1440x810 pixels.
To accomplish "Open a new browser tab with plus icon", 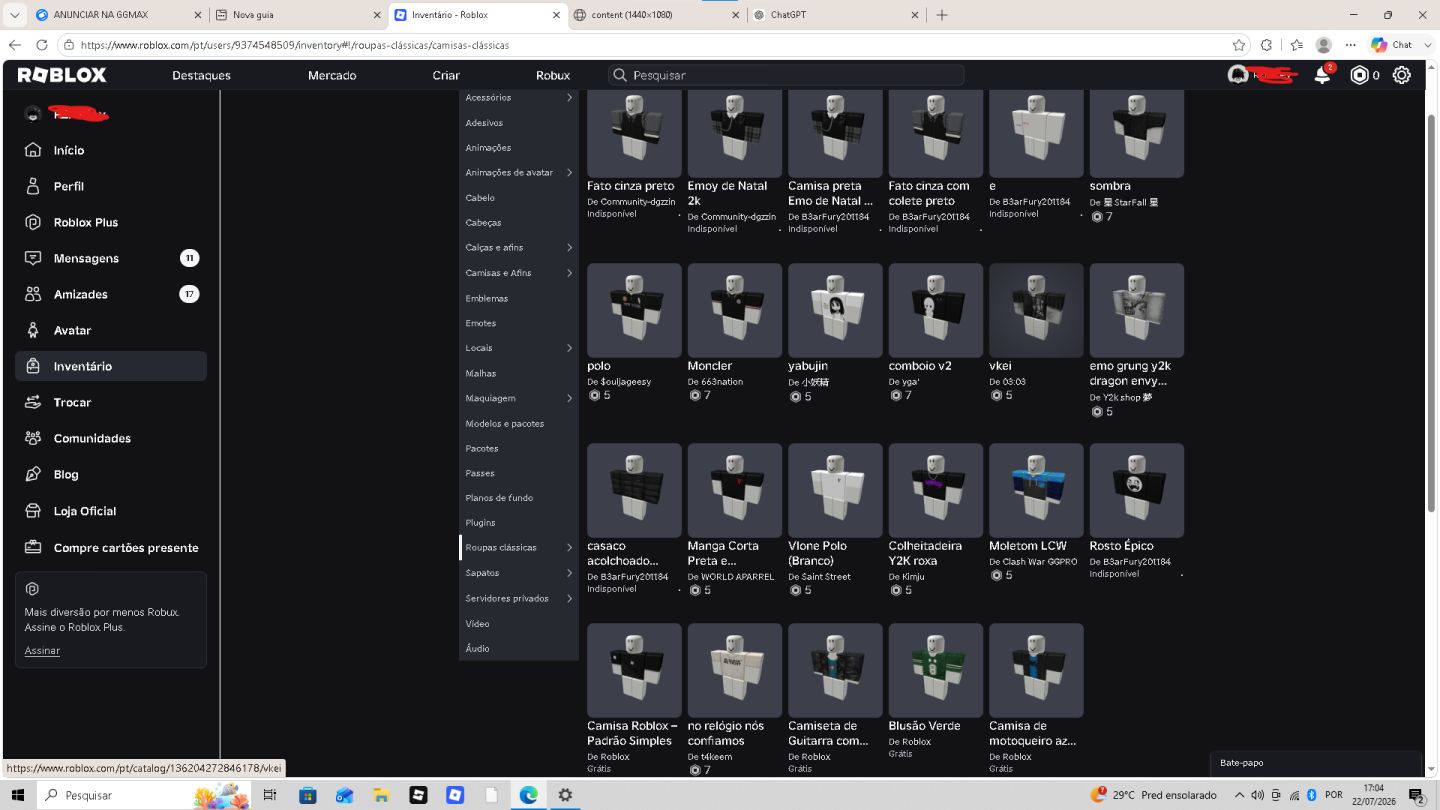I will (941, 15).
